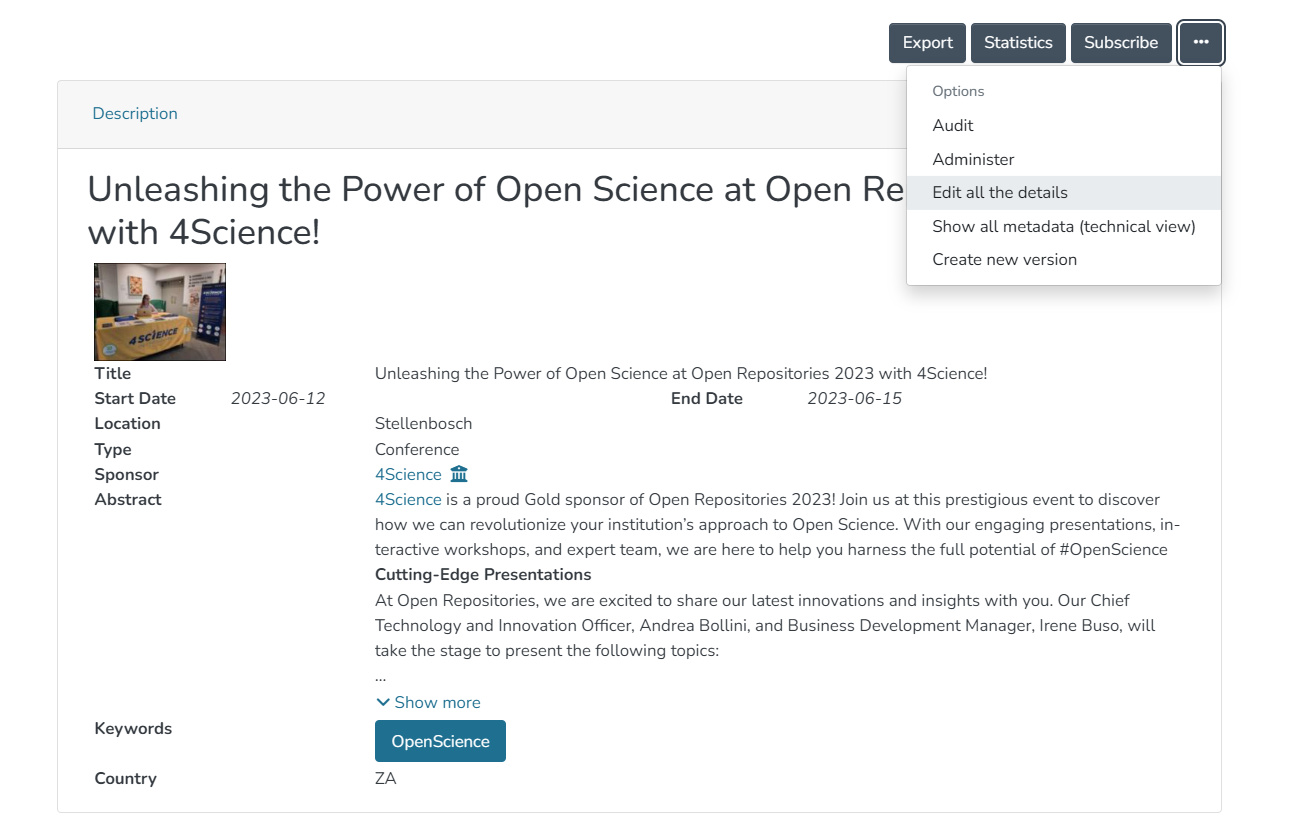
Task: Choose Administer in the options menu
Action: pos(1064,160)
